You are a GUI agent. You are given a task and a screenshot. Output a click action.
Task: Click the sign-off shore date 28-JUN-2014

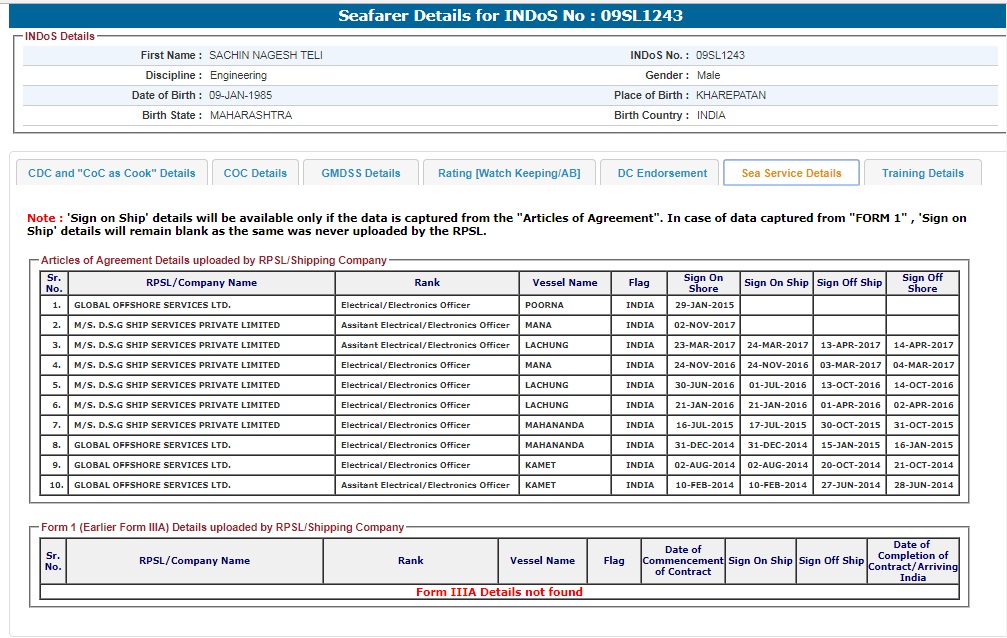(922, 485)
